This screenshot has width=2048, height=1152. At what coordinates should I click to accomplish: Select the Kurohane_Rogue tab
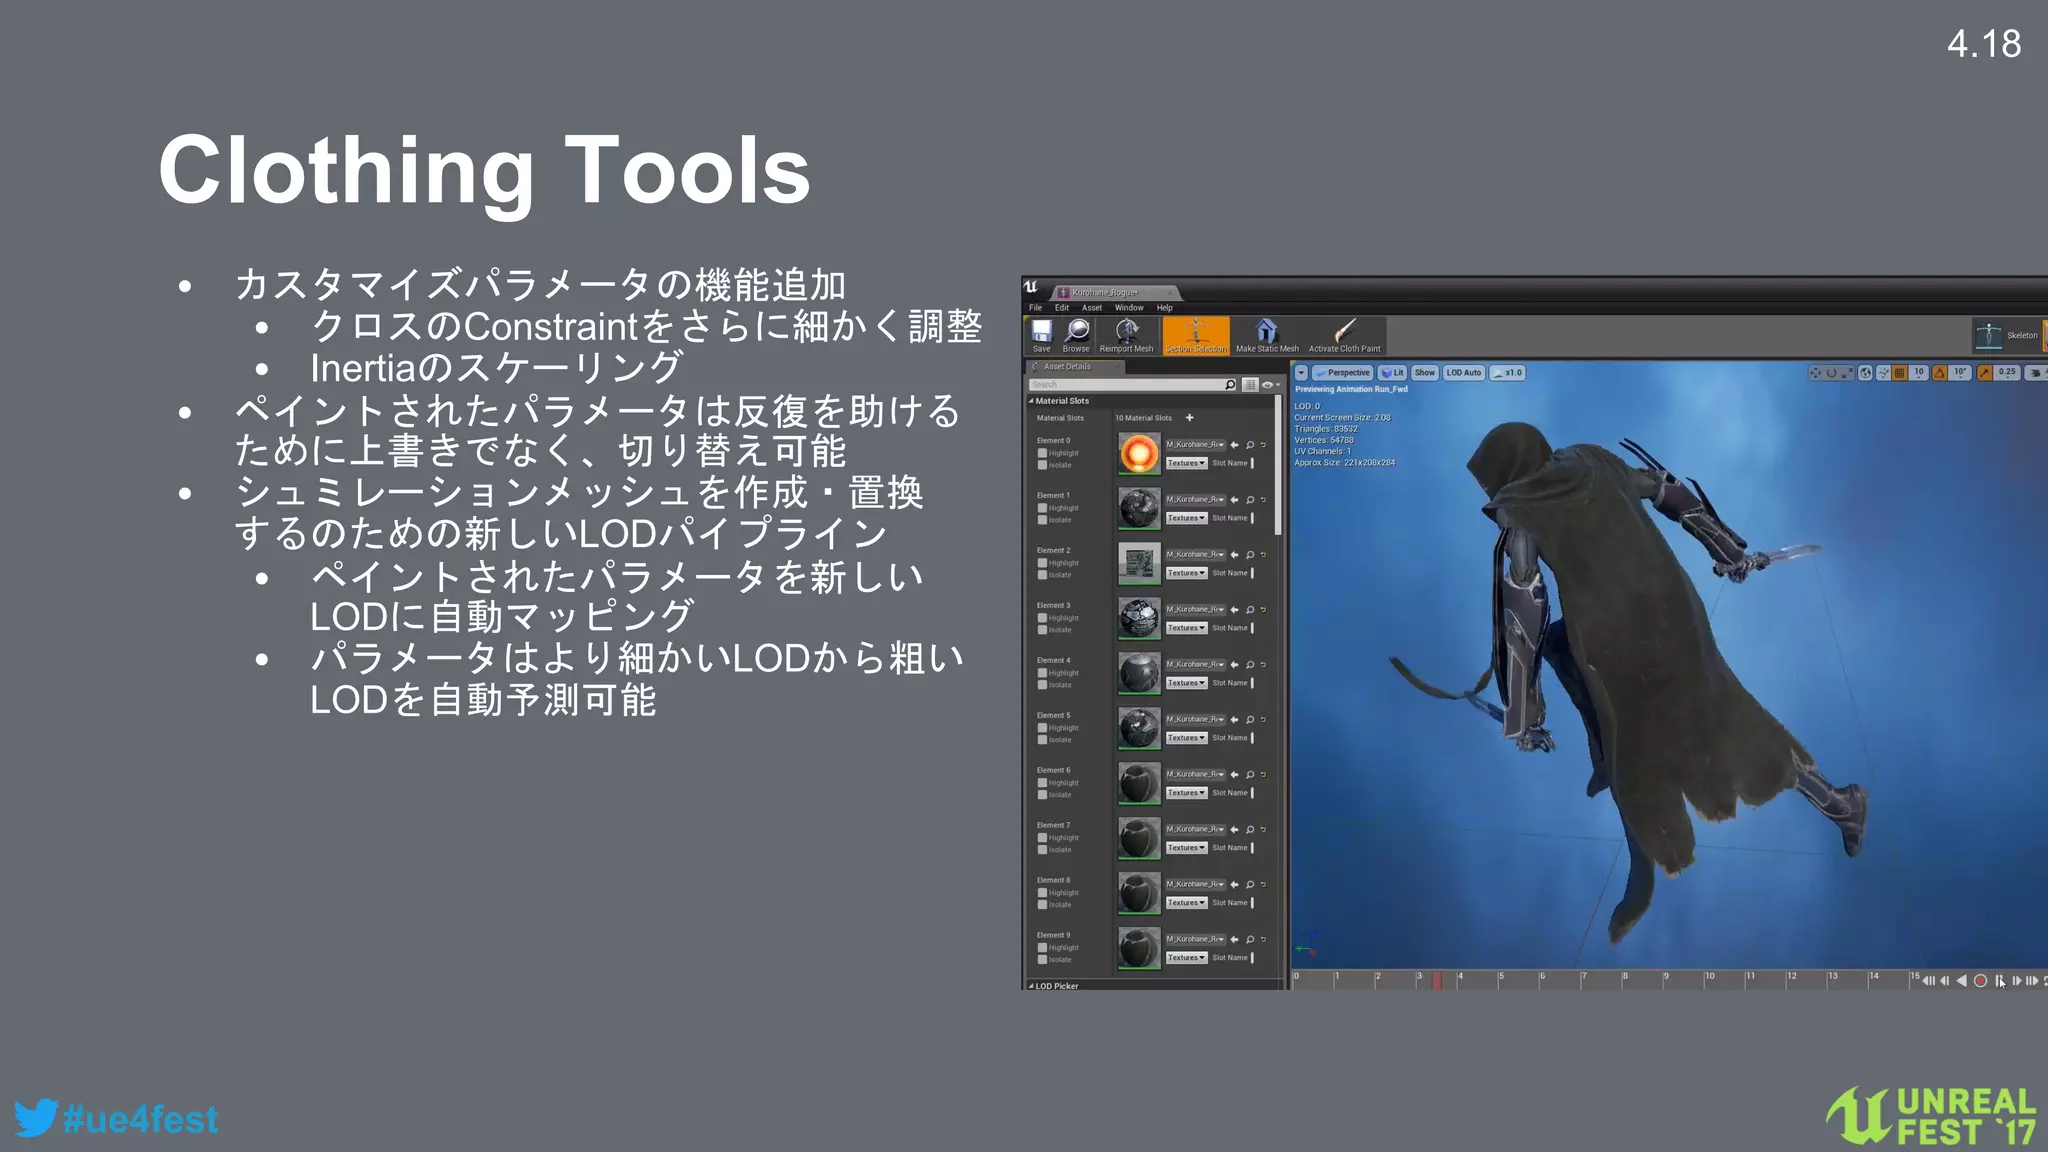pos(1115,293)
